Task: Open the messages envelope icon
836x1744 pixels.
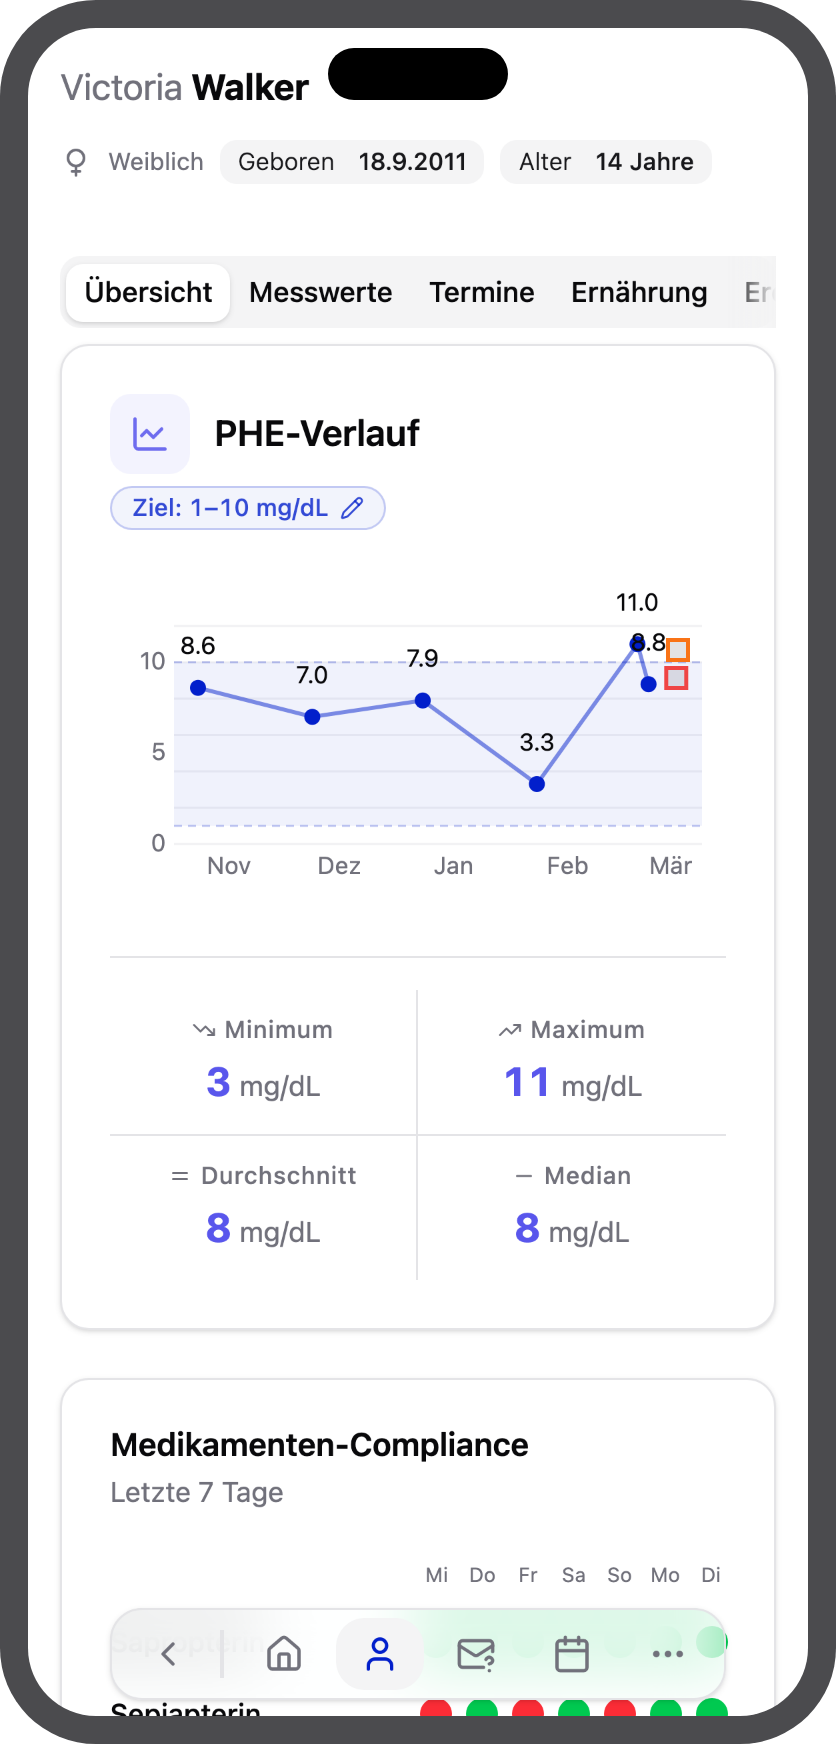Action: (x=476, y=1654)
